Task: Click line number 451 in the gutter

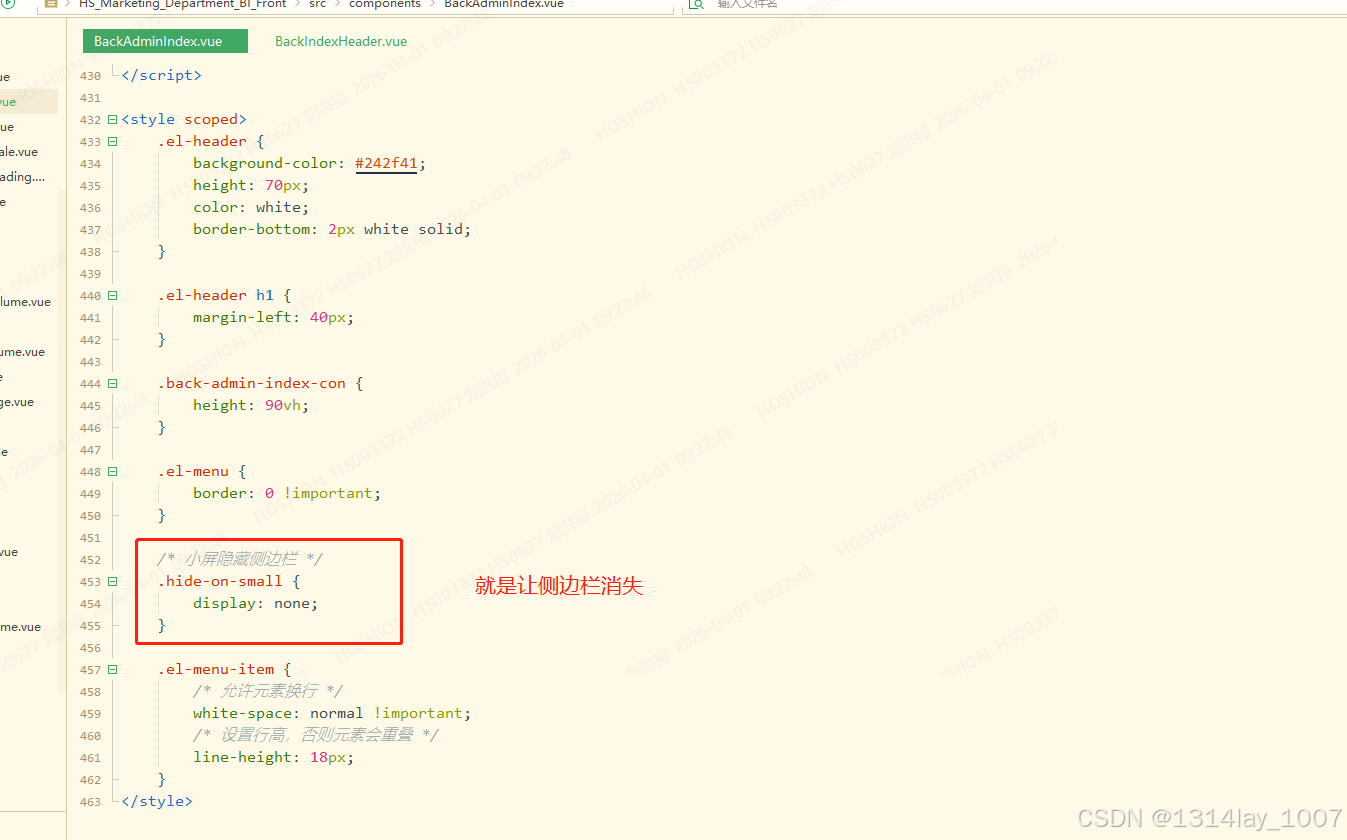Action: click(90, 537)
